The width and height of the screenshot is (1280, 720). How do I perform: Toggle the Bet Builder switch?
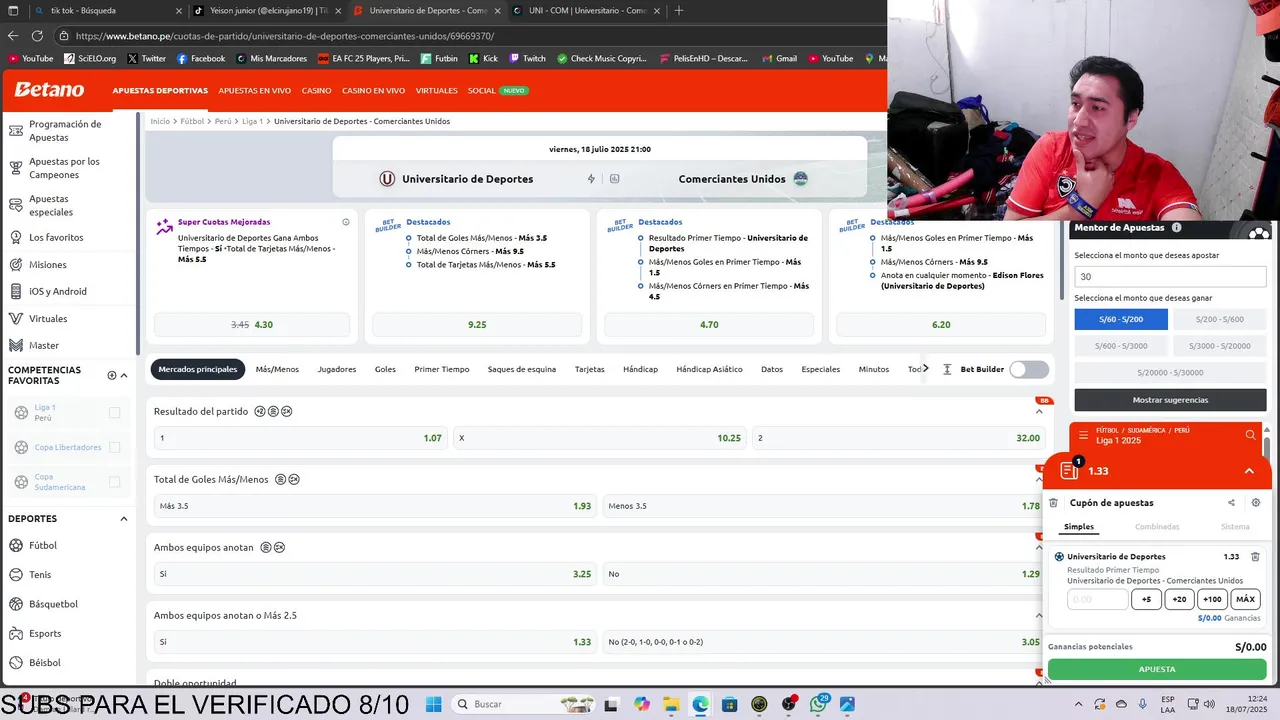tap(1029, 369)
